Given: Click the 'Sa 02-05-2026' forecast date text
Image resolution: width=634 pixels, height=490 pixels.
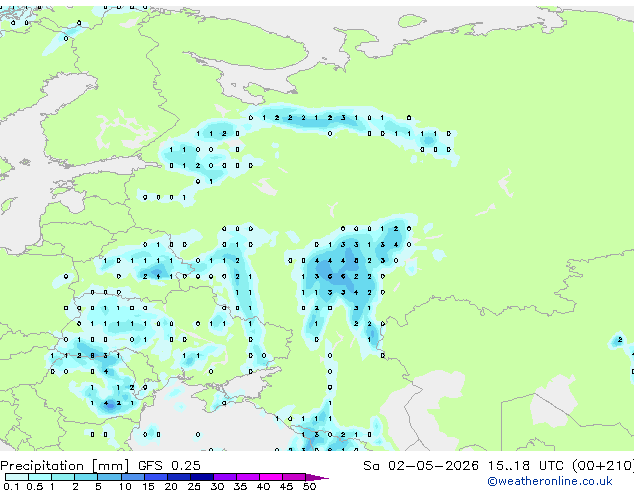Looking at the screenshot, I should (421, 466).
